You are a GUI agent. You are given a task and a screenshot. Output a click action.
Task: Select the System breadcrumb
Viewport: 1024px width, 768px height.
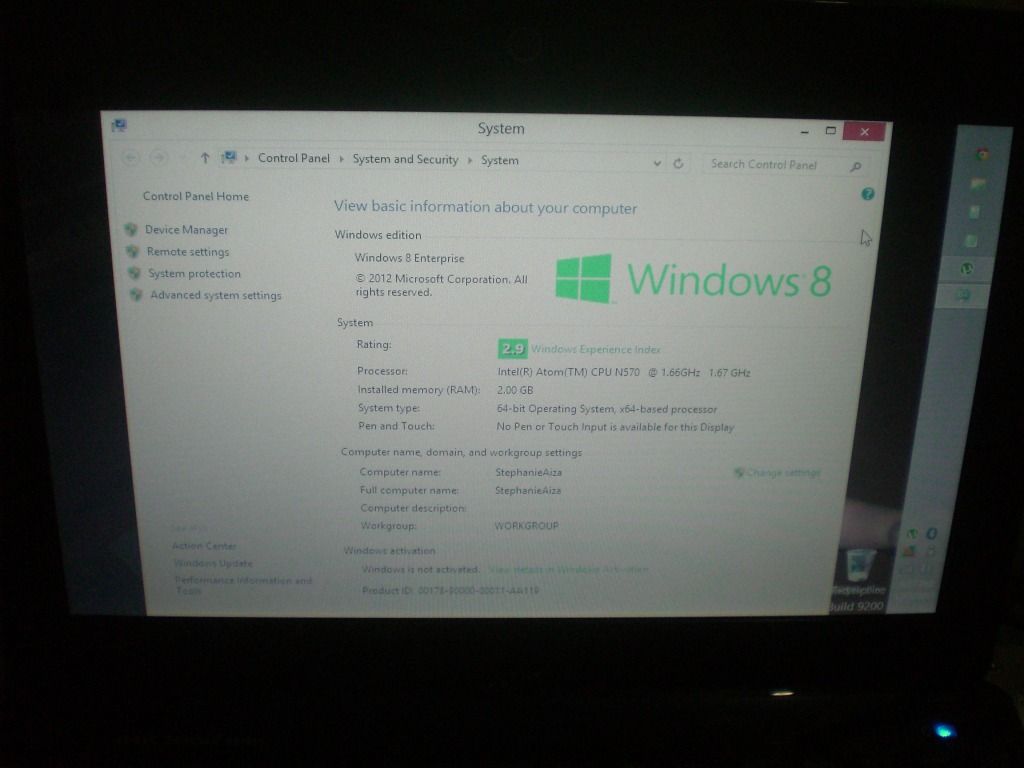(500, 160)
